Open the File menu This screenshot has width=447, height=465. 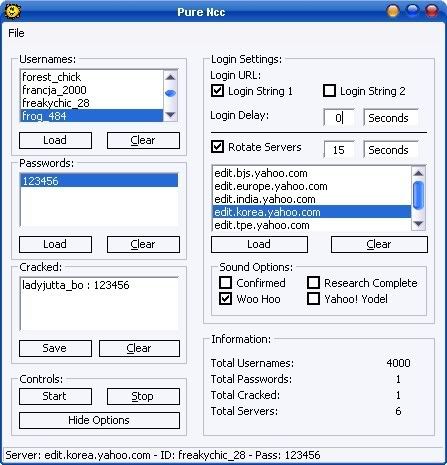(16, 33)
